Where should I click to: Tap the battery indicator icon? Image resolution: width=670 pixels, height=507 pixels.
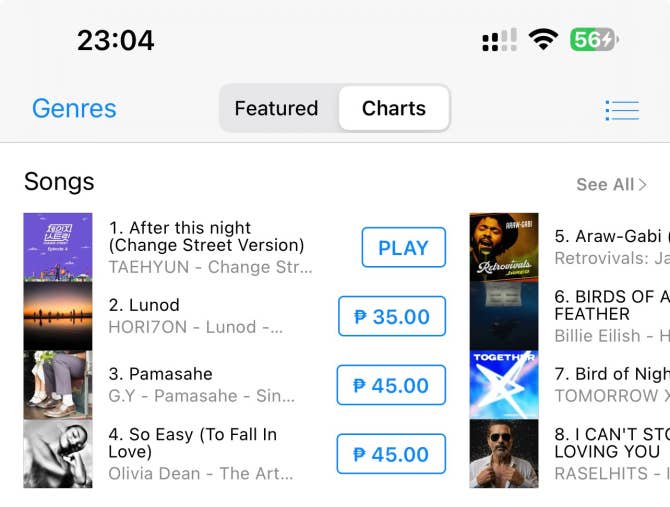(x=594, y=40)
